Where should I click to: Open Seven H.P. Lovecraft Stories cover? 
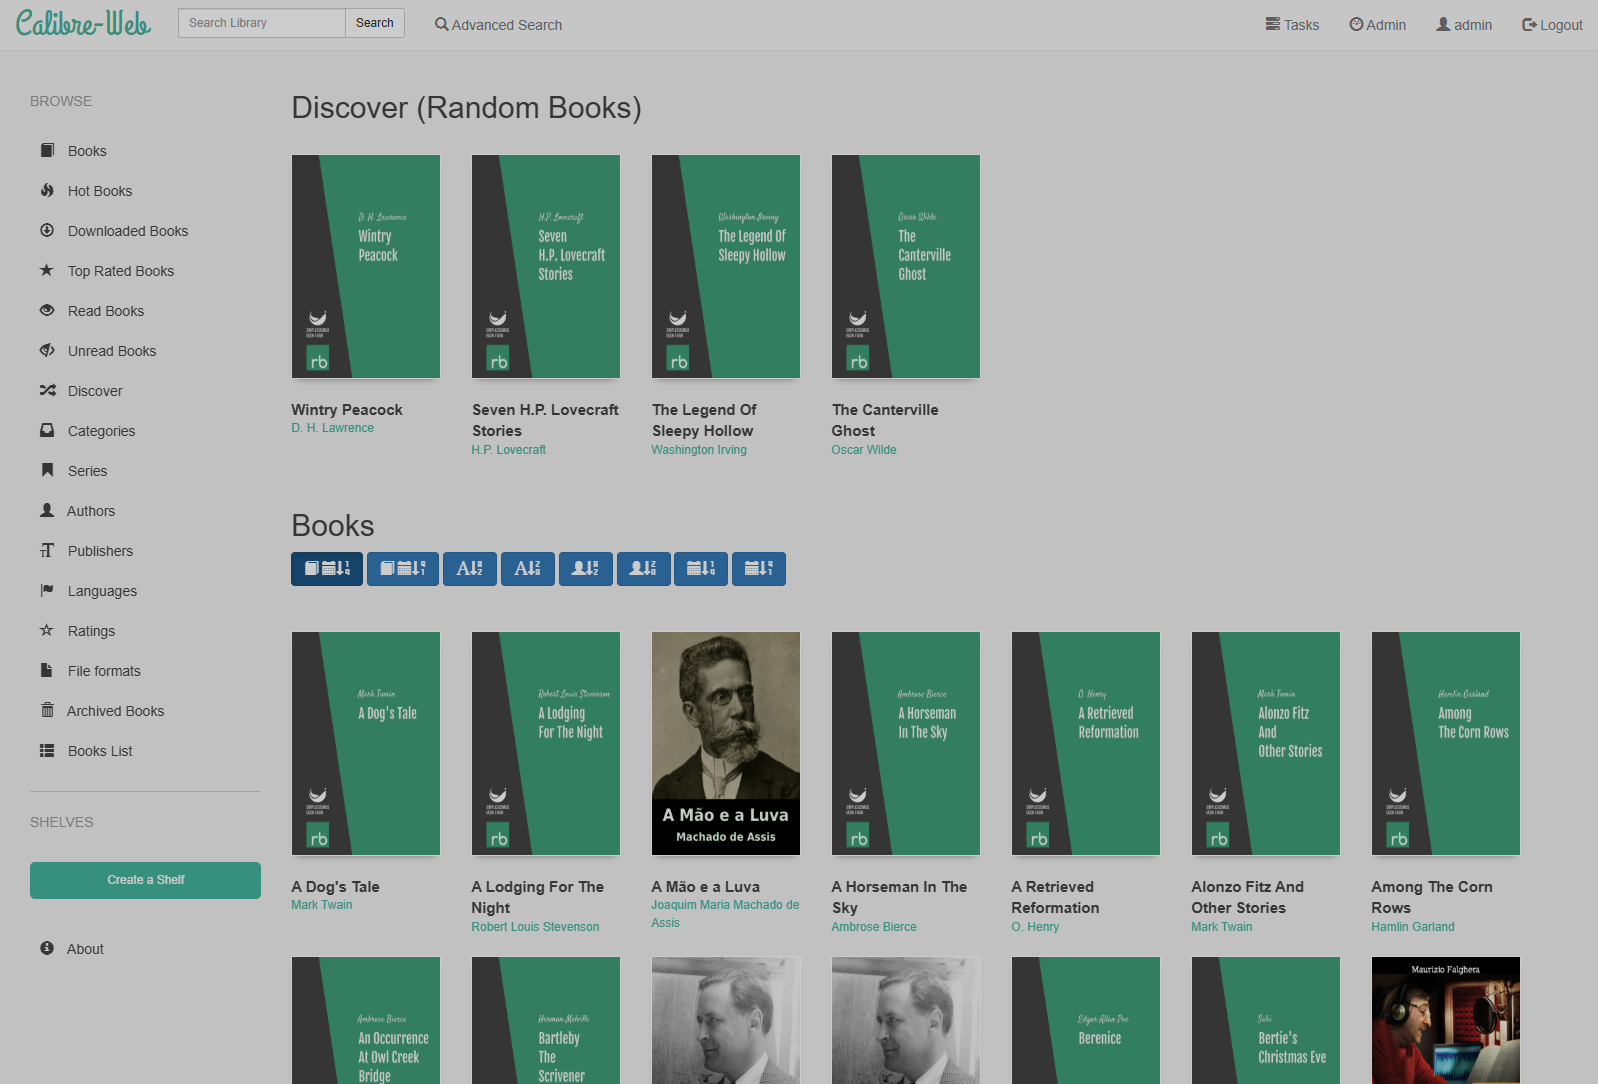pos(546,266)
